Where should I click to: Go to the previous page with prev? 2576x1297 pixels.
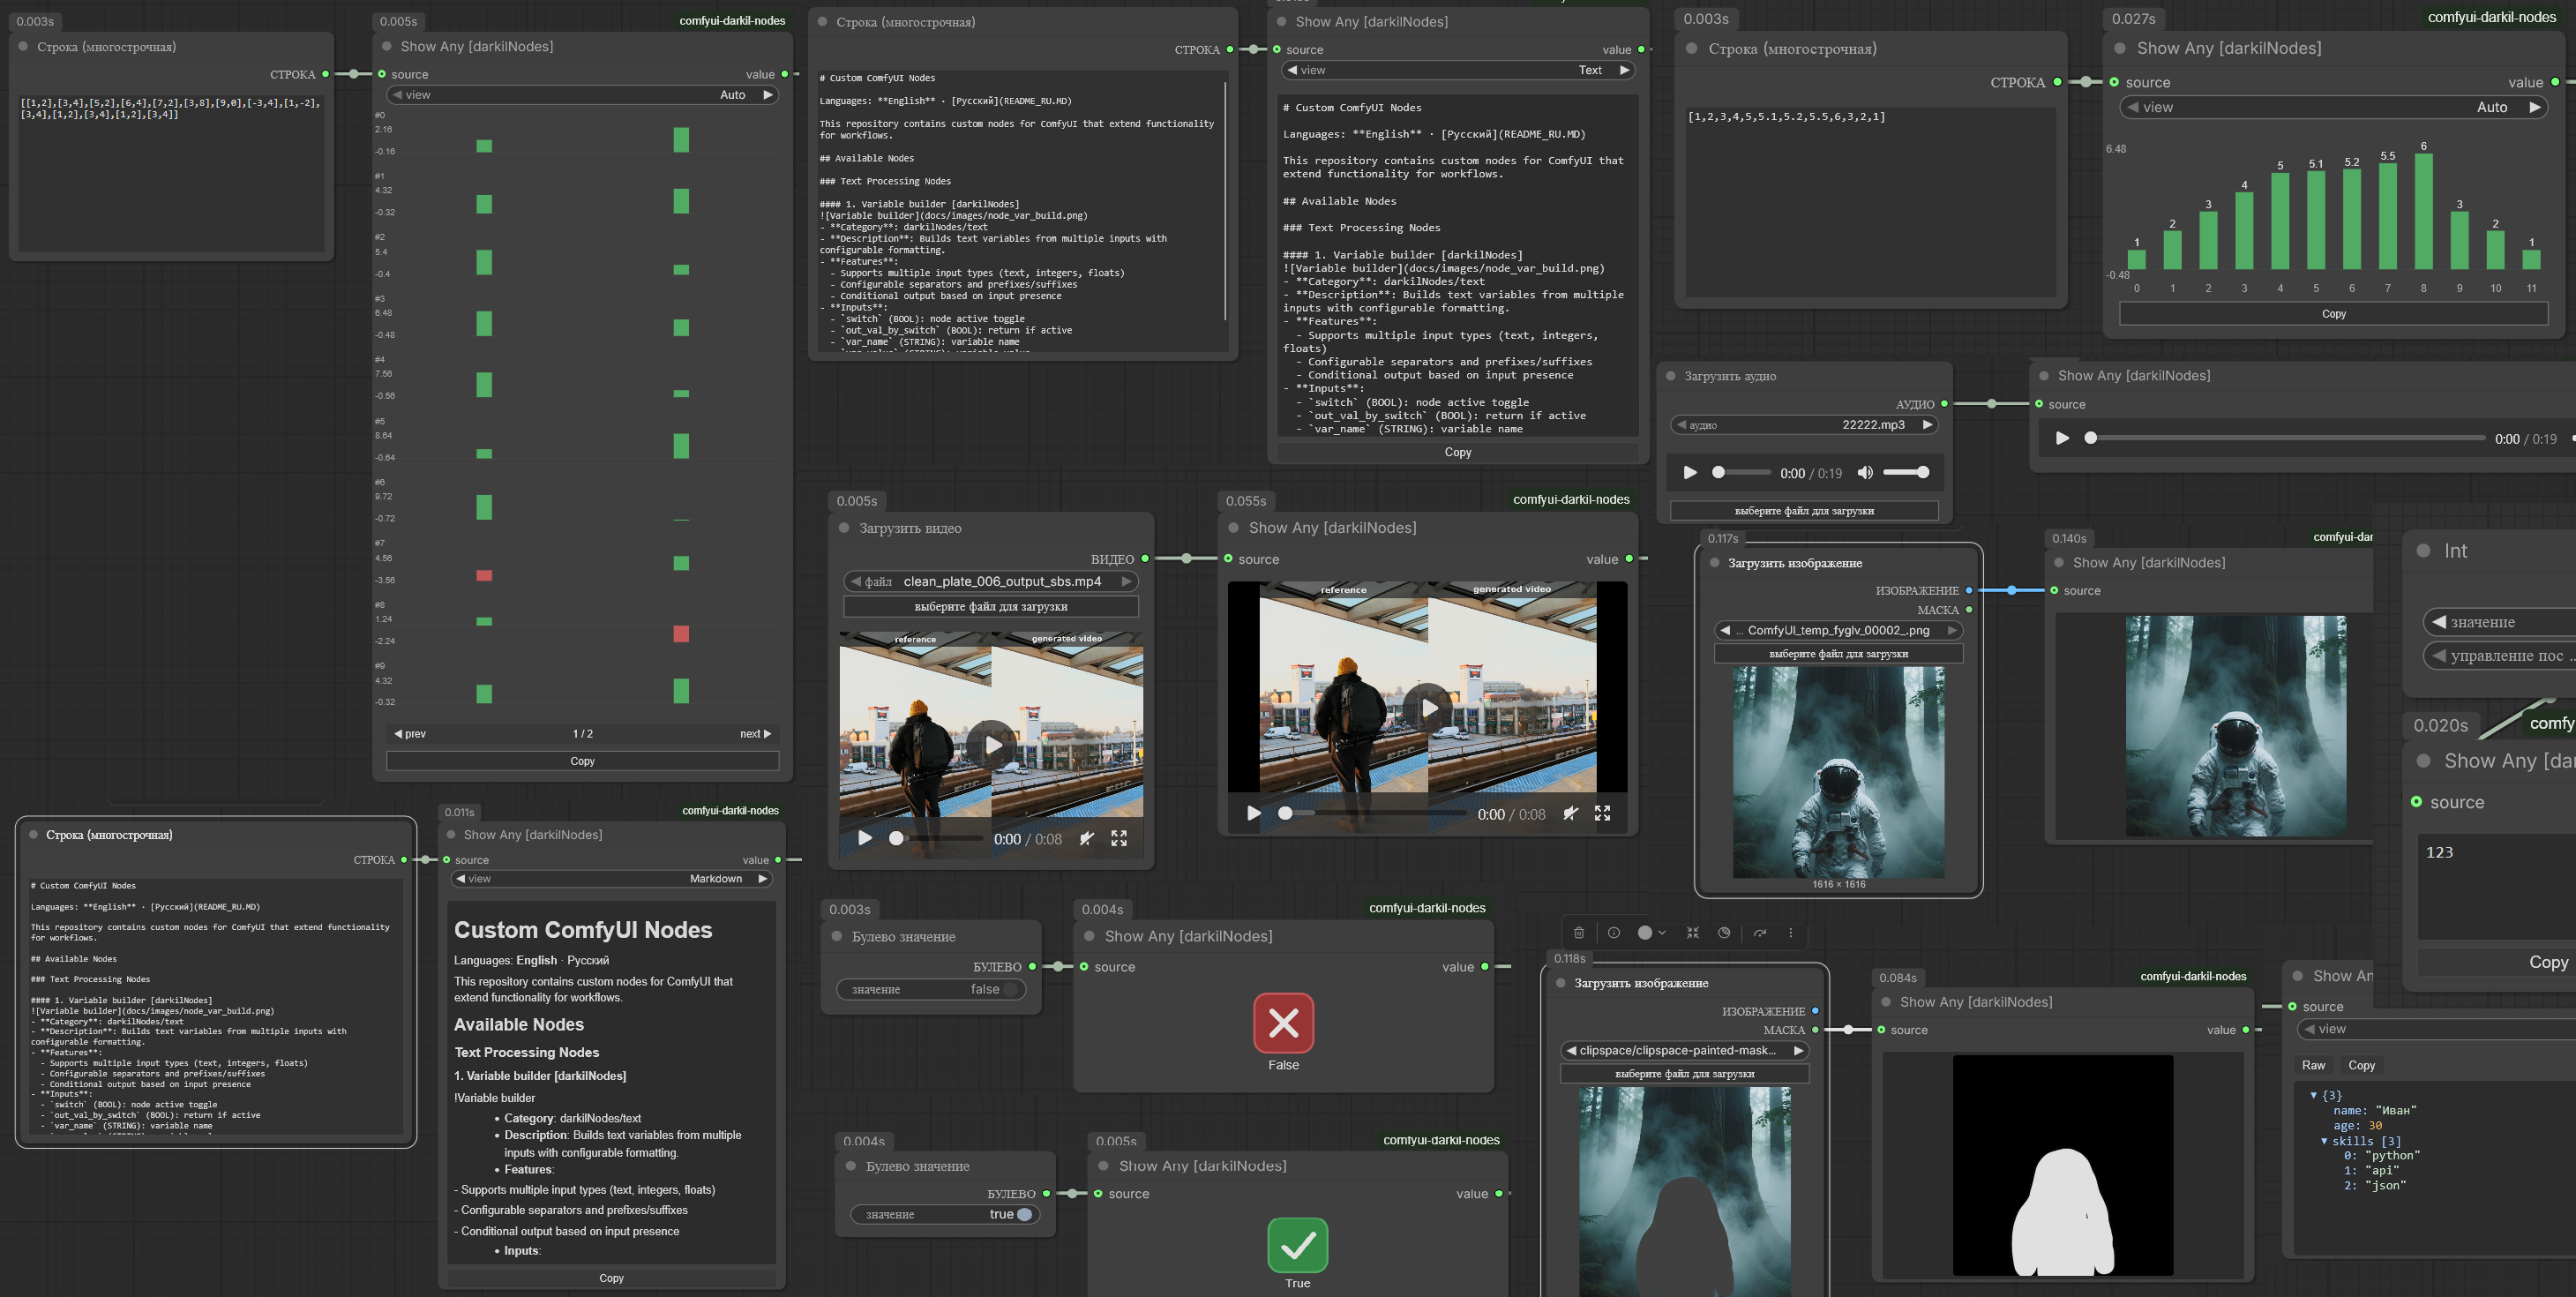pyautogui.click(x=410, y=734)
